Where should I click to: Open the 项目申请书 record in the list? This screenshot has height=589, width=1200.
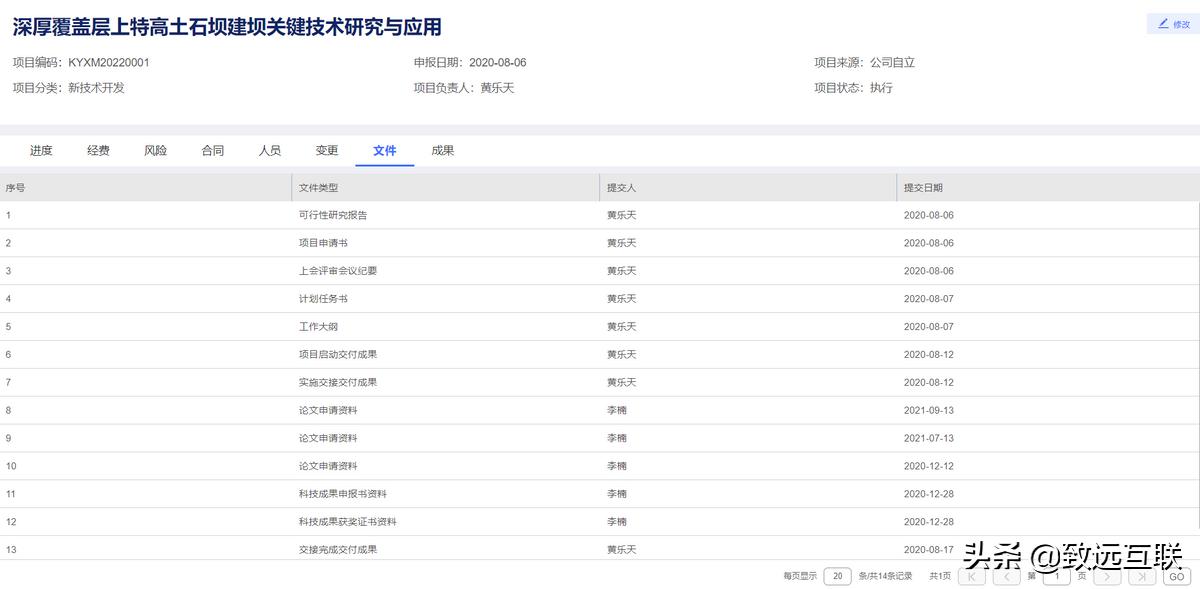[325, 242]
